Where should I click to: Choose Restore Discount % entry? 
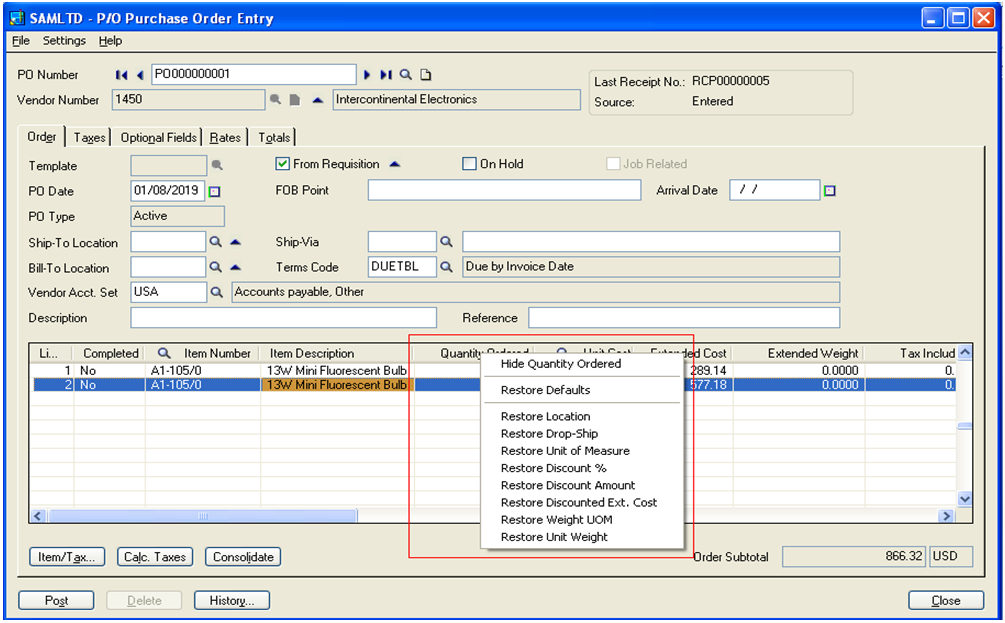pos(582,468)
